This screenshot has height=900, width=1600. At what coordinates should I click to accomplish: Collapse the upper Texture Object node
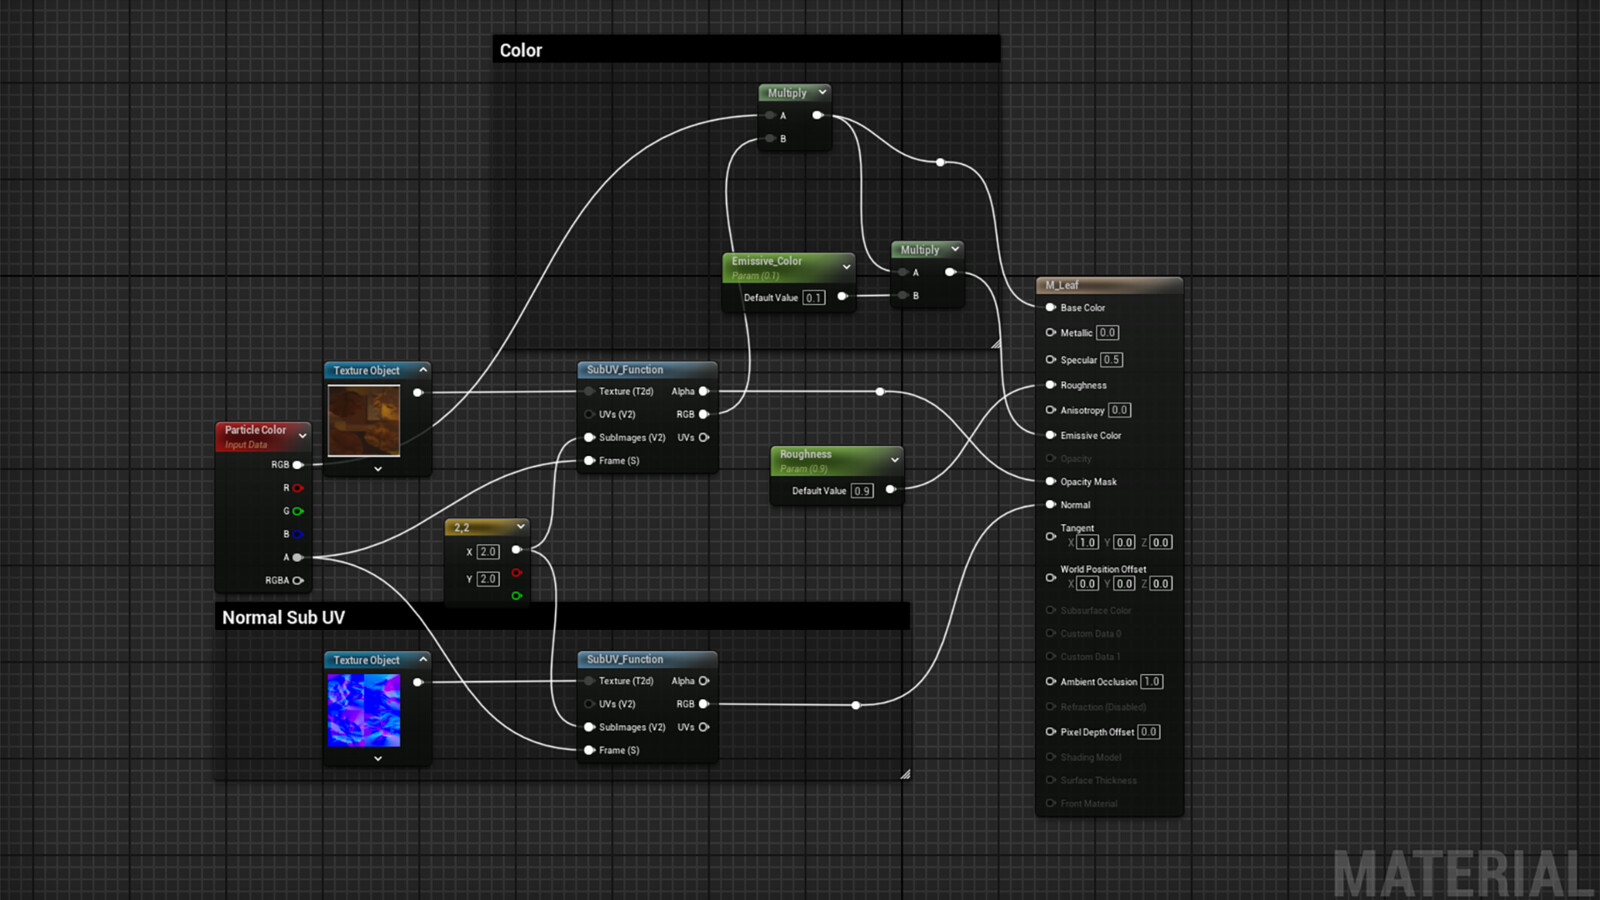[423, 370]
